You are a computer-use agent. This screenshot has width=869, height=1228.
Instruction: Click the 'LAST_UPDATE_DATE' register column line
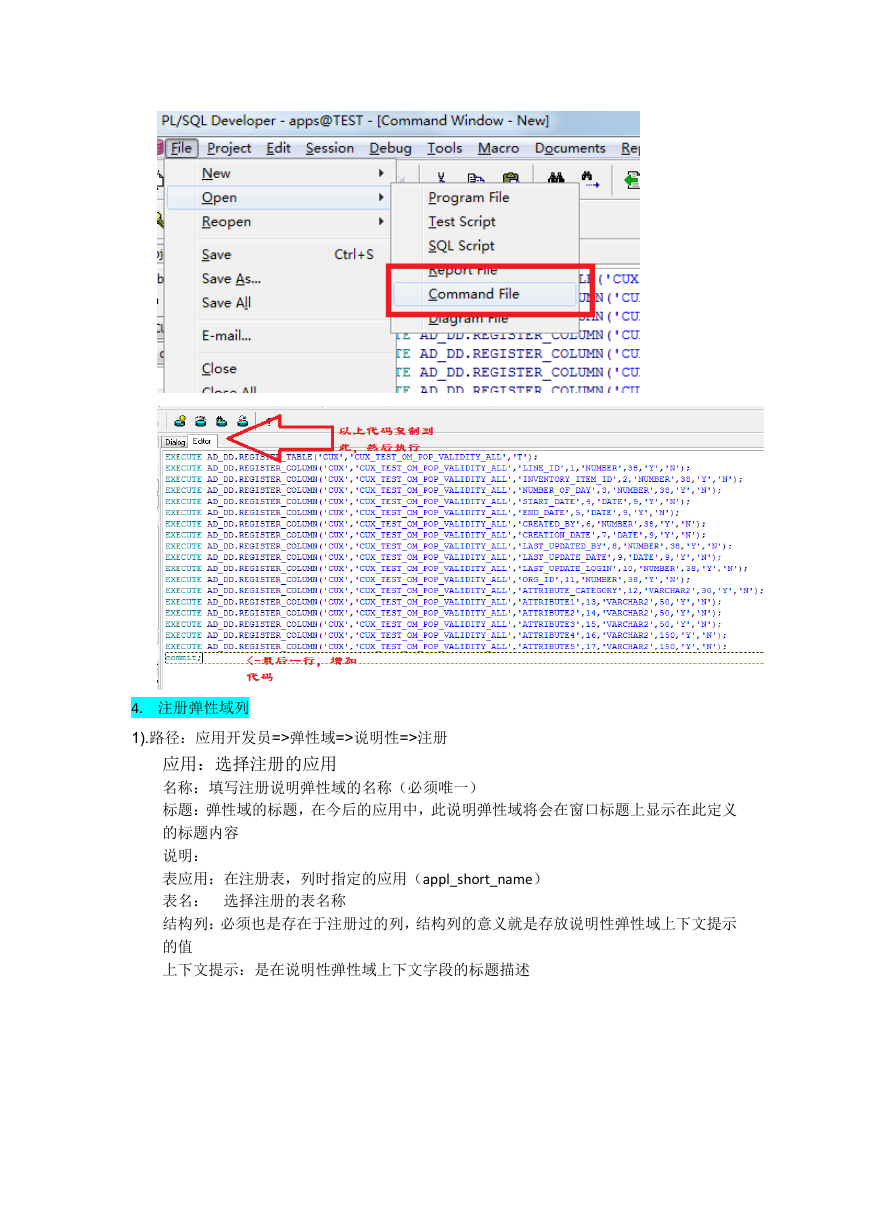click(441, 557)
